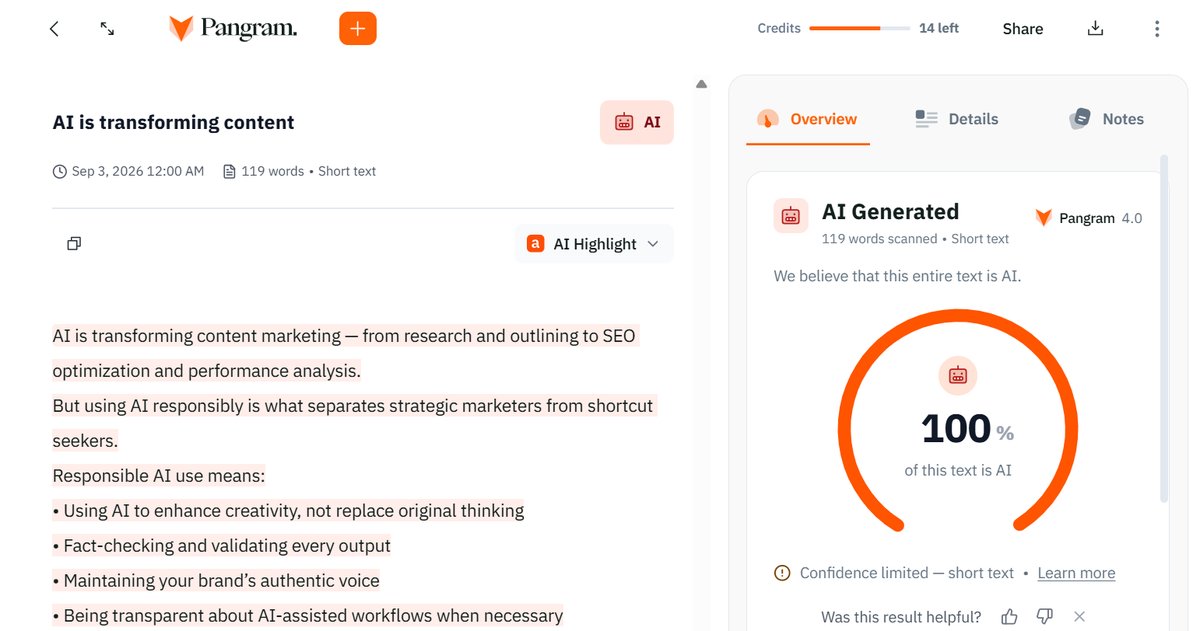This screenshot has height=631, width=1200.
Task: Click the scroll-up arrow of the text pane
Action: click(701, 85)
